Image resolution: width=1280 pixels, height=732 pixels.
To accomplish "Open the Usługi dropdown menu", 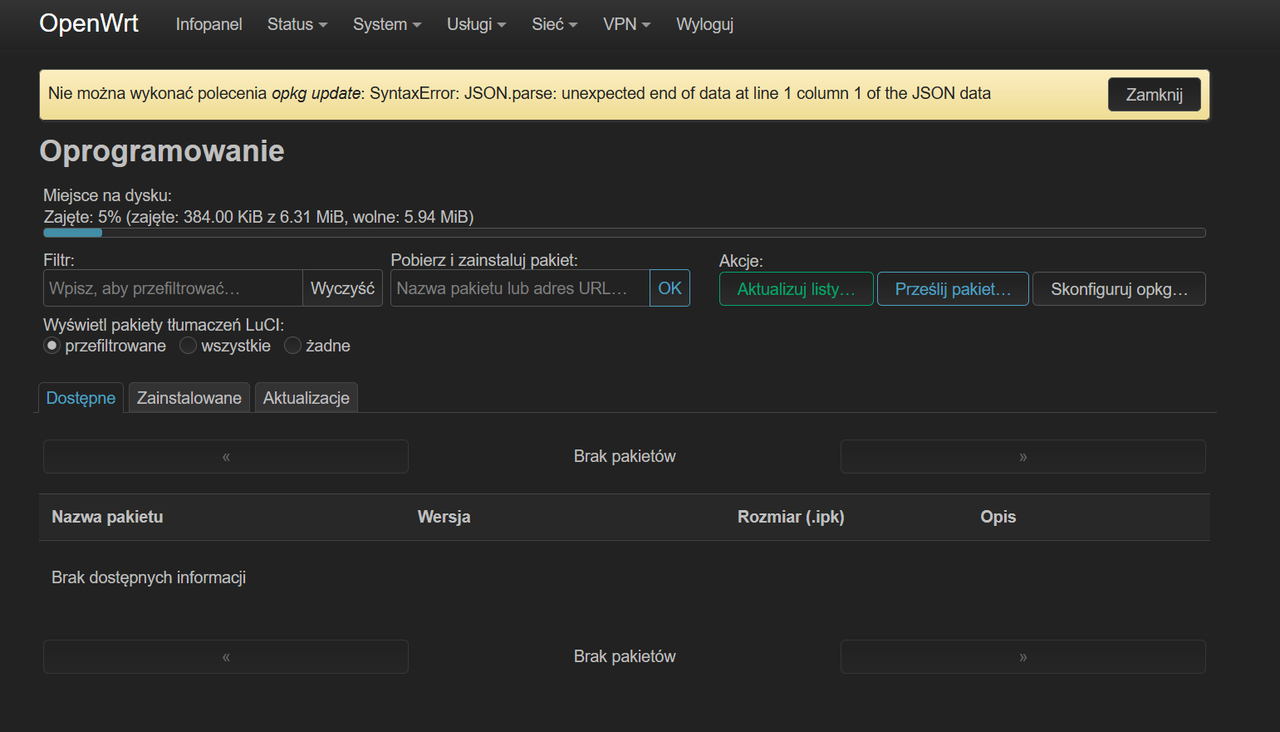I will tap(476, 24).
